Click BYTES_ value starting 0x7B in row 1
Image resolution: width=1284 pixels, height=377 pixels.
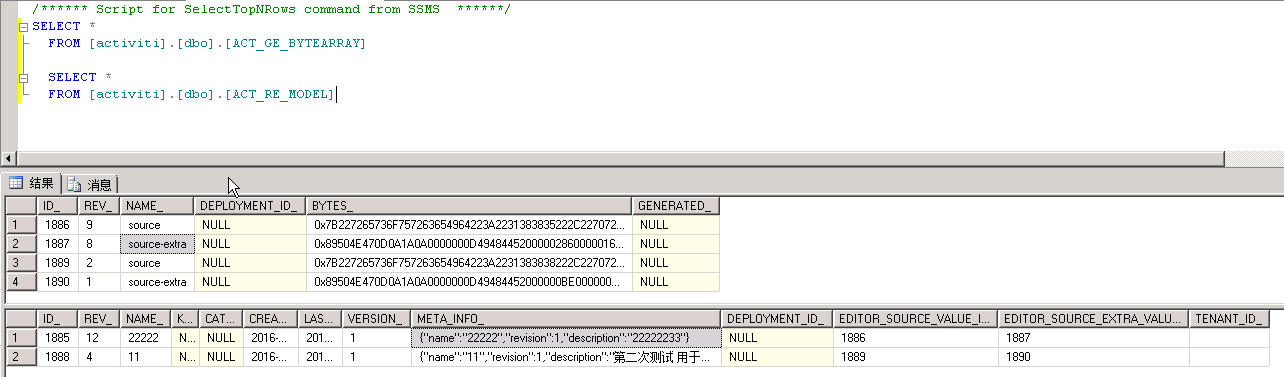click(470, 225)
